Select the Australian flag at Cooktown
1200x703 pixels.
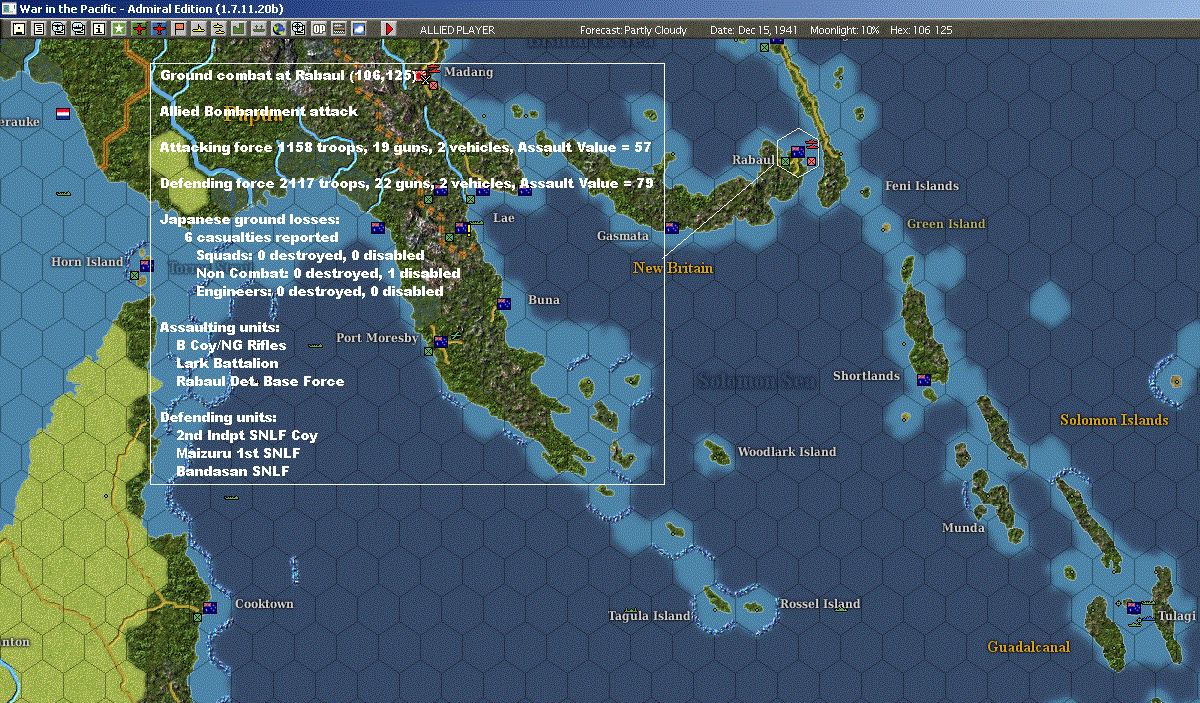coord(210,607)
